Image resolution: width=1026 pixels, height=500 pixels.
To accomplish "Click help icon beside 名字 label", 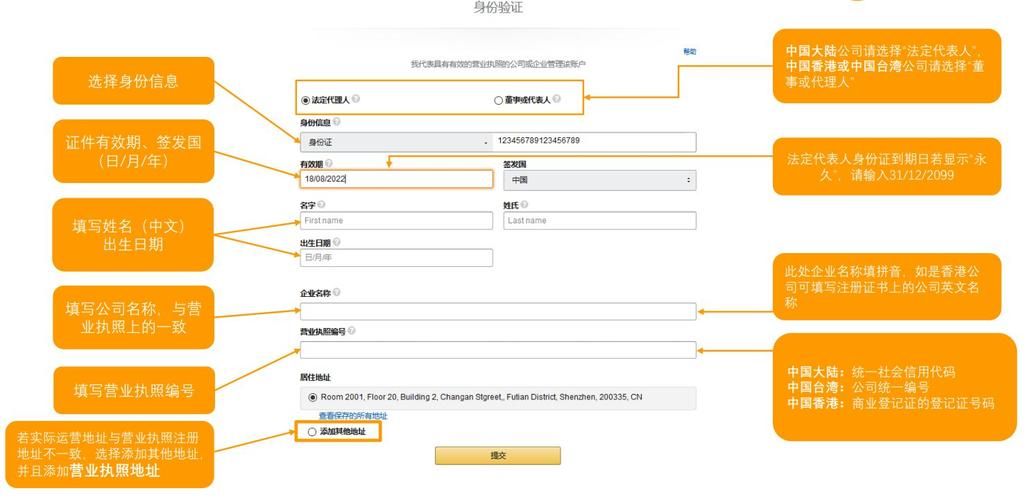I will click(x=321, y=205).
